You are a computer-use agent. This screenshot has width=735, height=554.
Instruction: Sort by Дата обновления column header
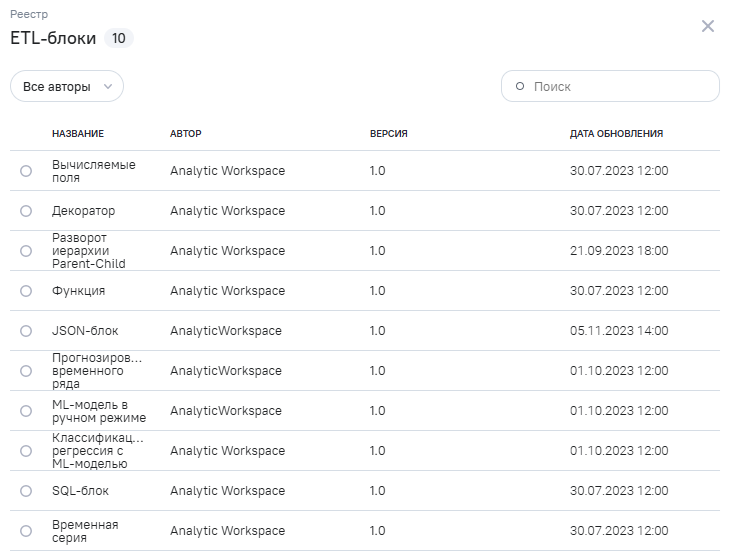click(x=616, y=134)
